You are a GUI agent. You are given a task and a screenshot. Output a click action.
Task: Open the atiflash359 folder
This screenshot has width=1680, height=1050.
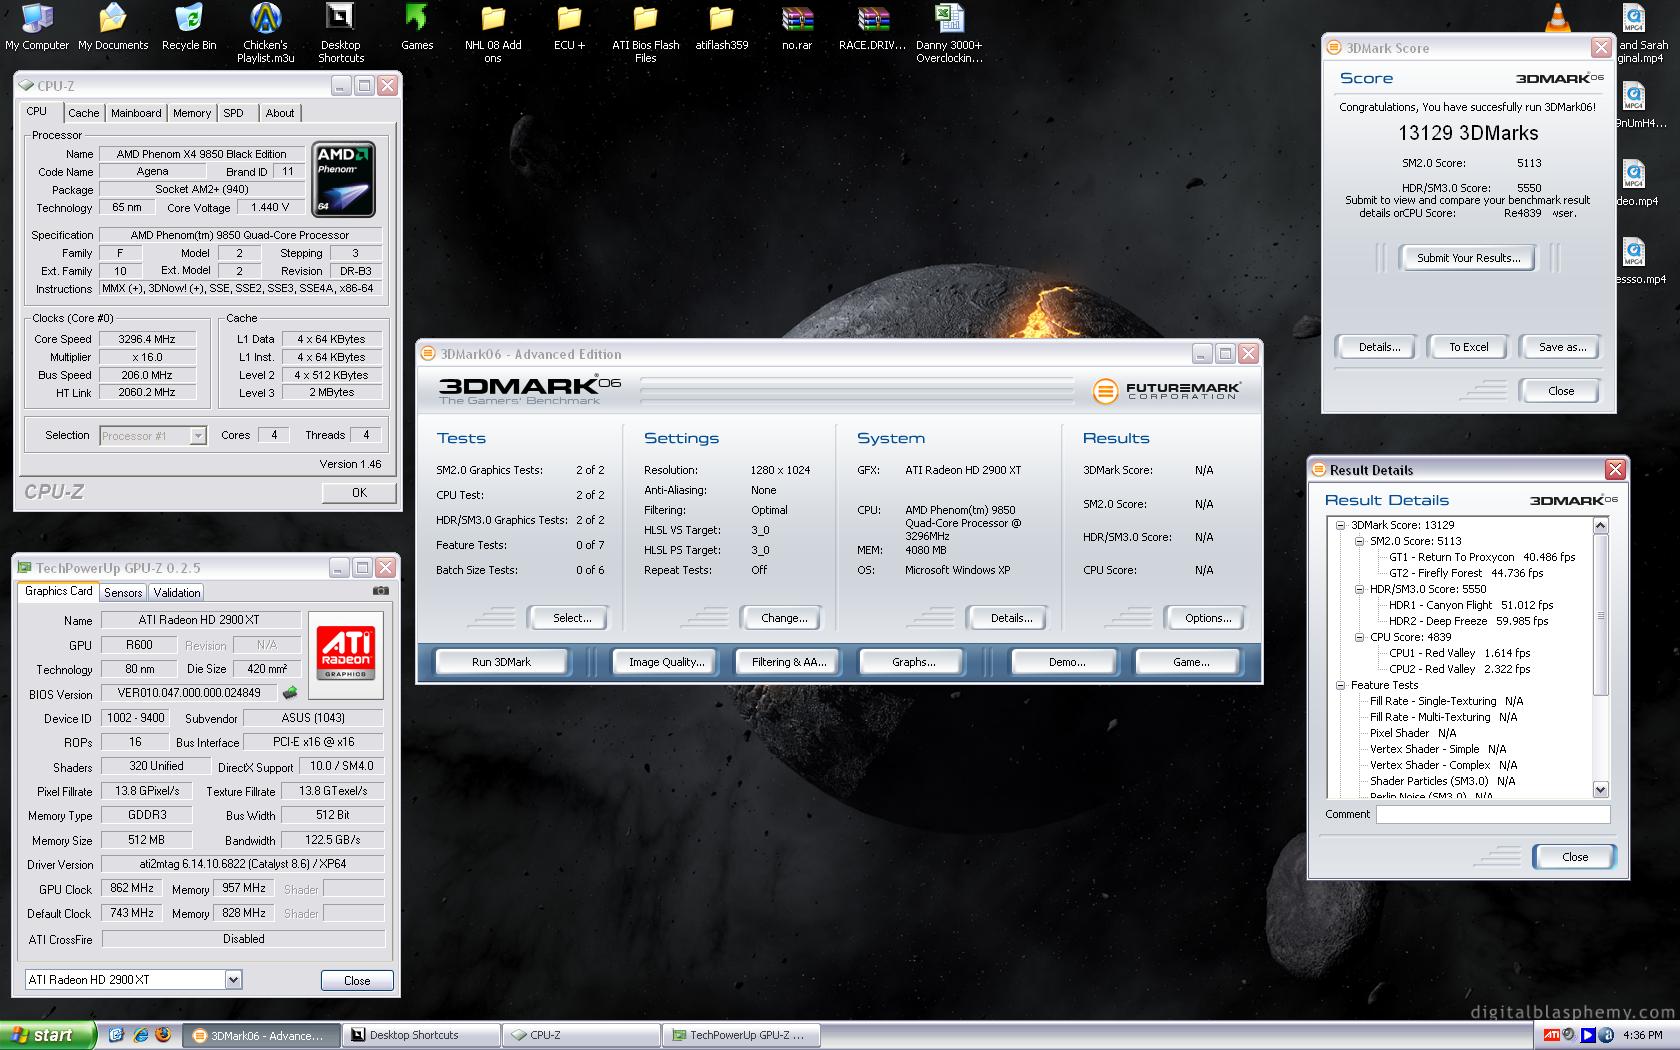[x=721, y=27]
